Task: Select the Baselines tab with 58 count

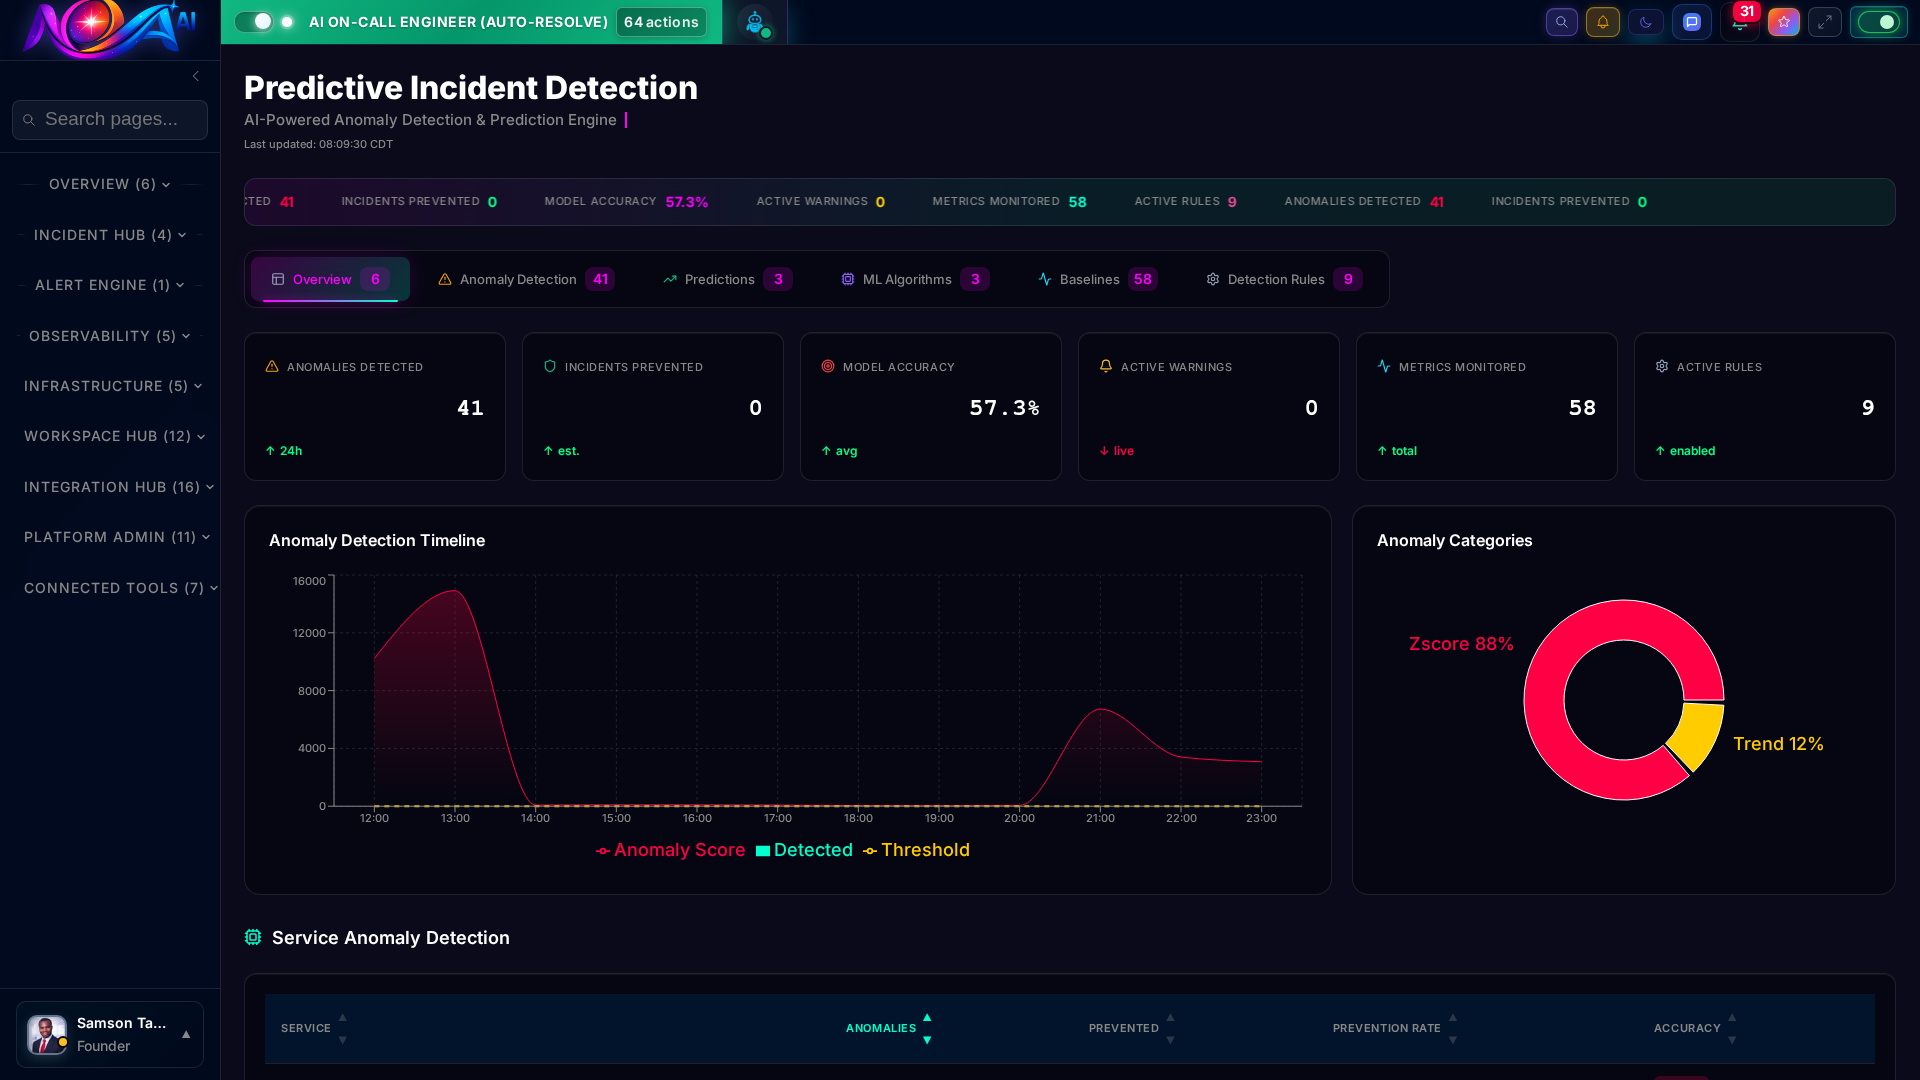Action: point(1097,279)
